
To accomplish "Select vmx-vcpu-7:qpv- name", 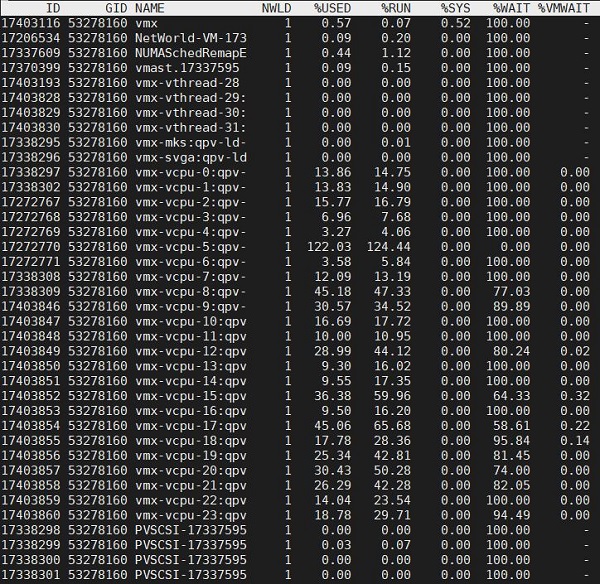I will [191, 277].
